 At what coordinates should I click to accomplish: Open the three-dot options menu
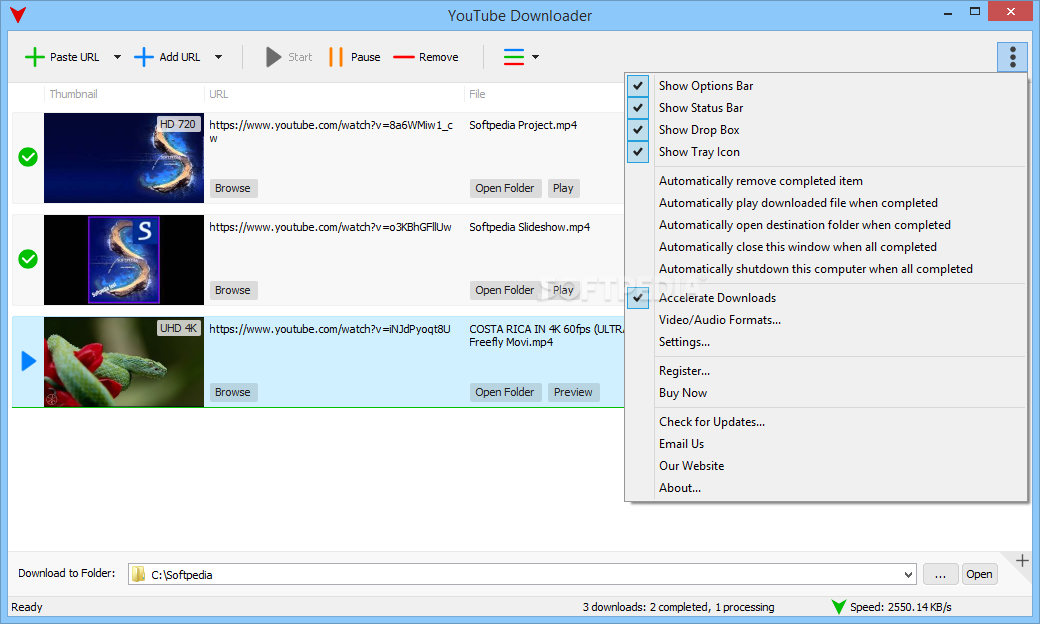1012,57
